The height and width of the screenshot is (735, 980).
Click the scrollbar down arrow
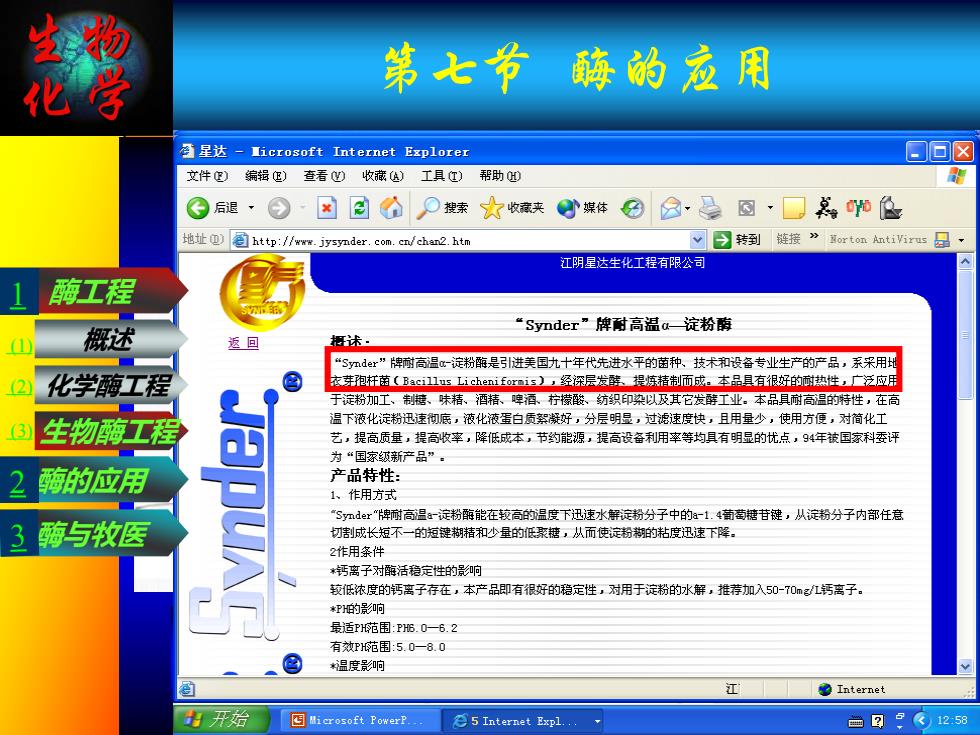(966, 667)
